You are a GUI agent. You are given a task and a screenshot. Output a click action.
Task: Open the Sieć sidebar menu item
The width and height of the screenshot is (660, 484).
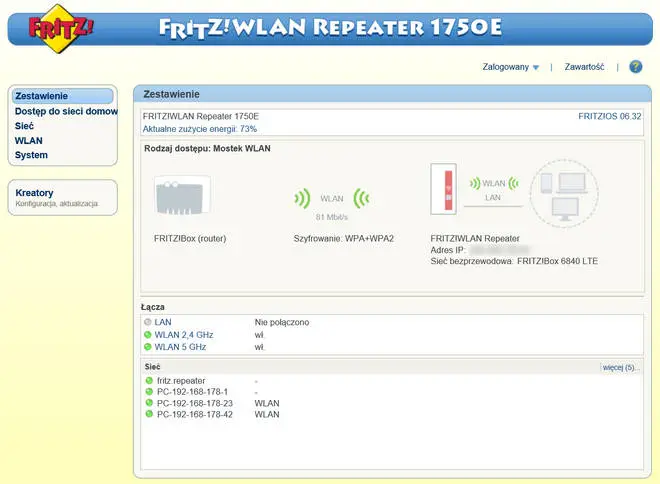point(24,126)
